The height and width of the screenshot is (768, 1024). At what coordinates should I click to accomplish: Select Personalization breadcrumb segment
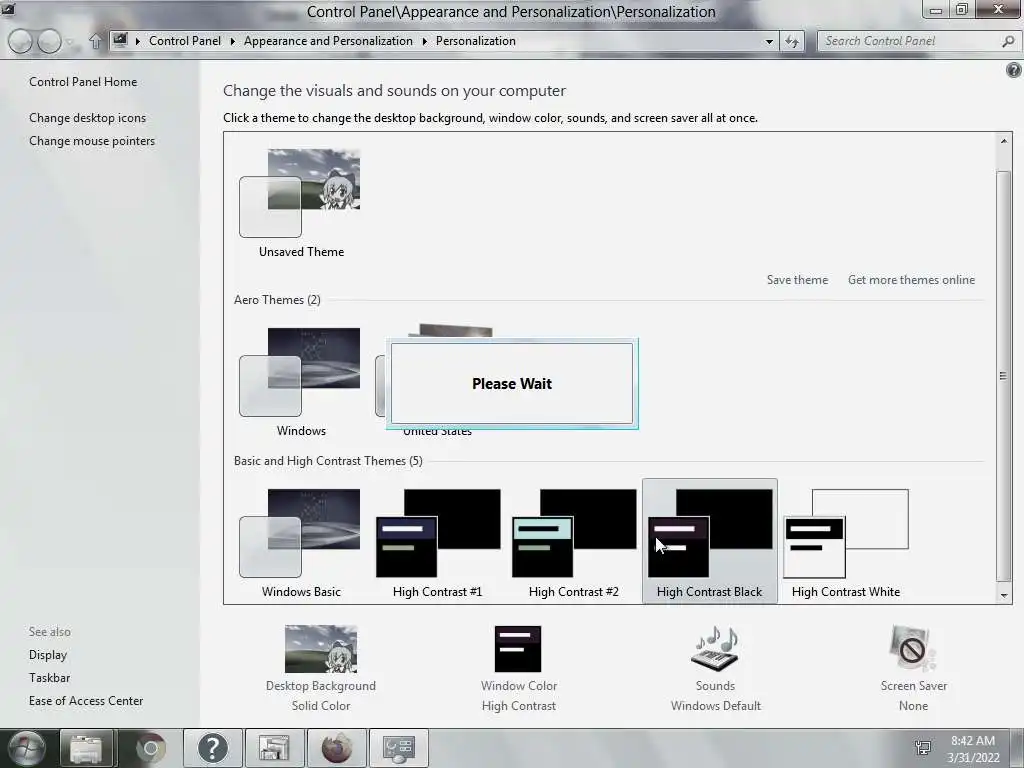click(x=475, y=40)
